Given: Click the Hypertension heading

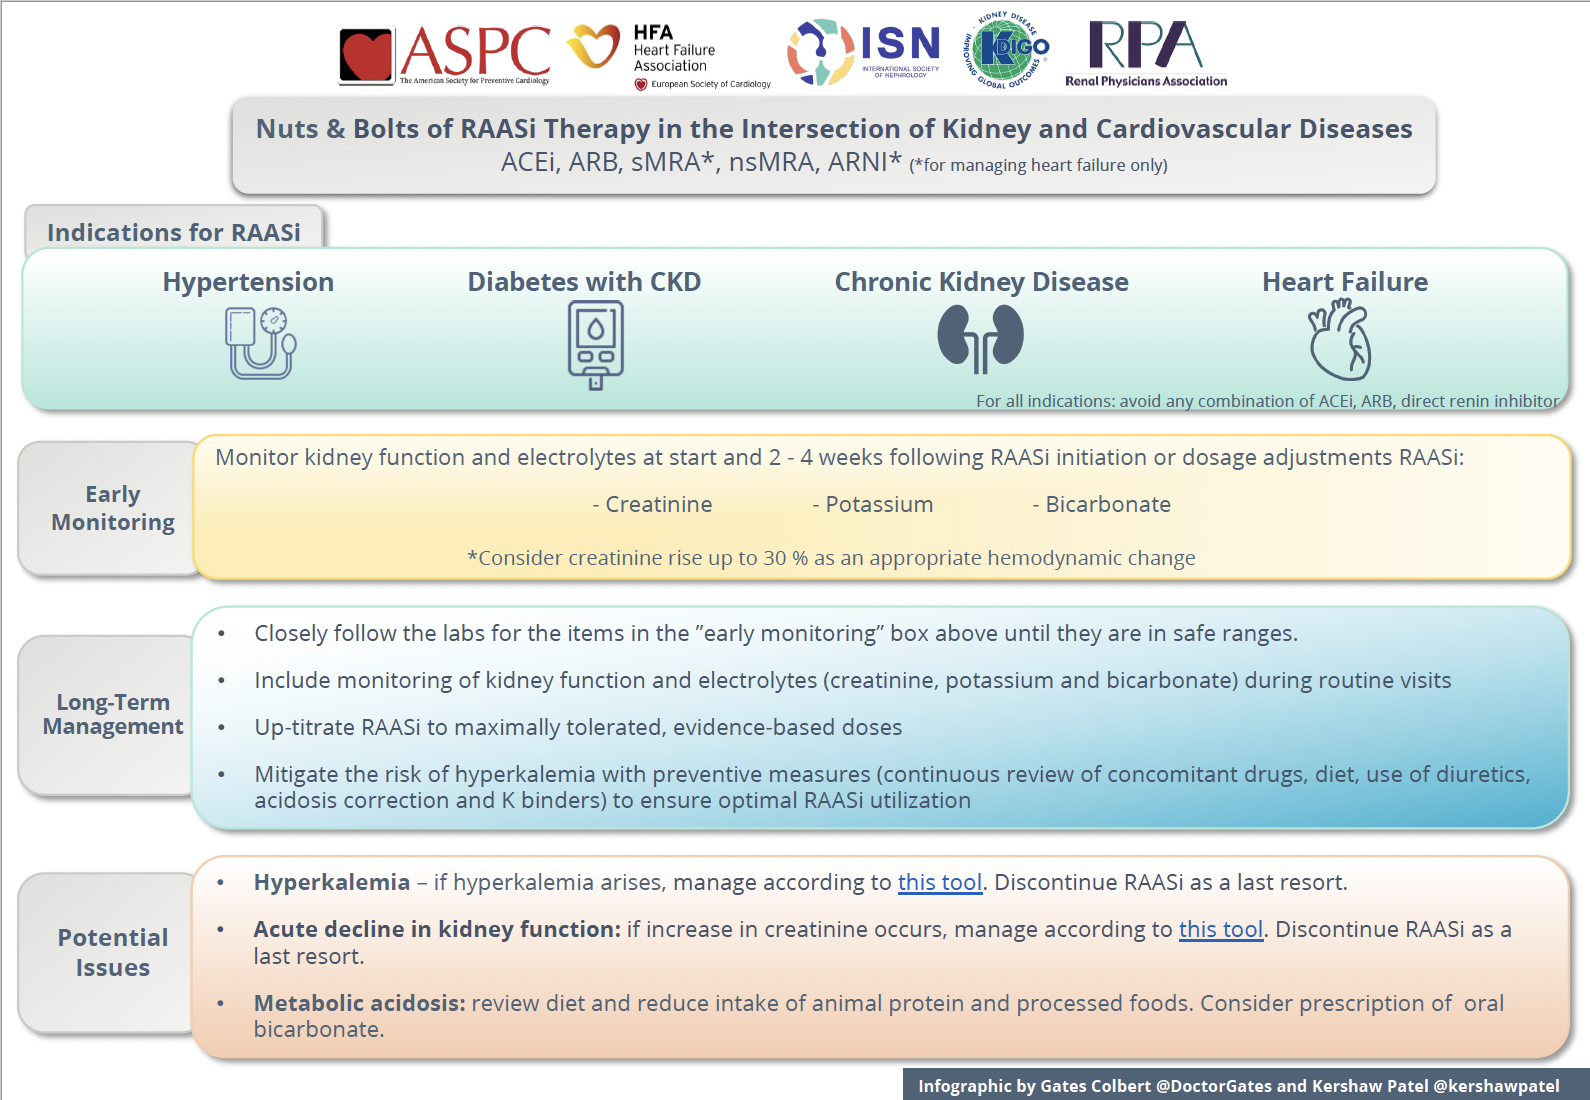Looking at the screenshot, I should [248, 282].
